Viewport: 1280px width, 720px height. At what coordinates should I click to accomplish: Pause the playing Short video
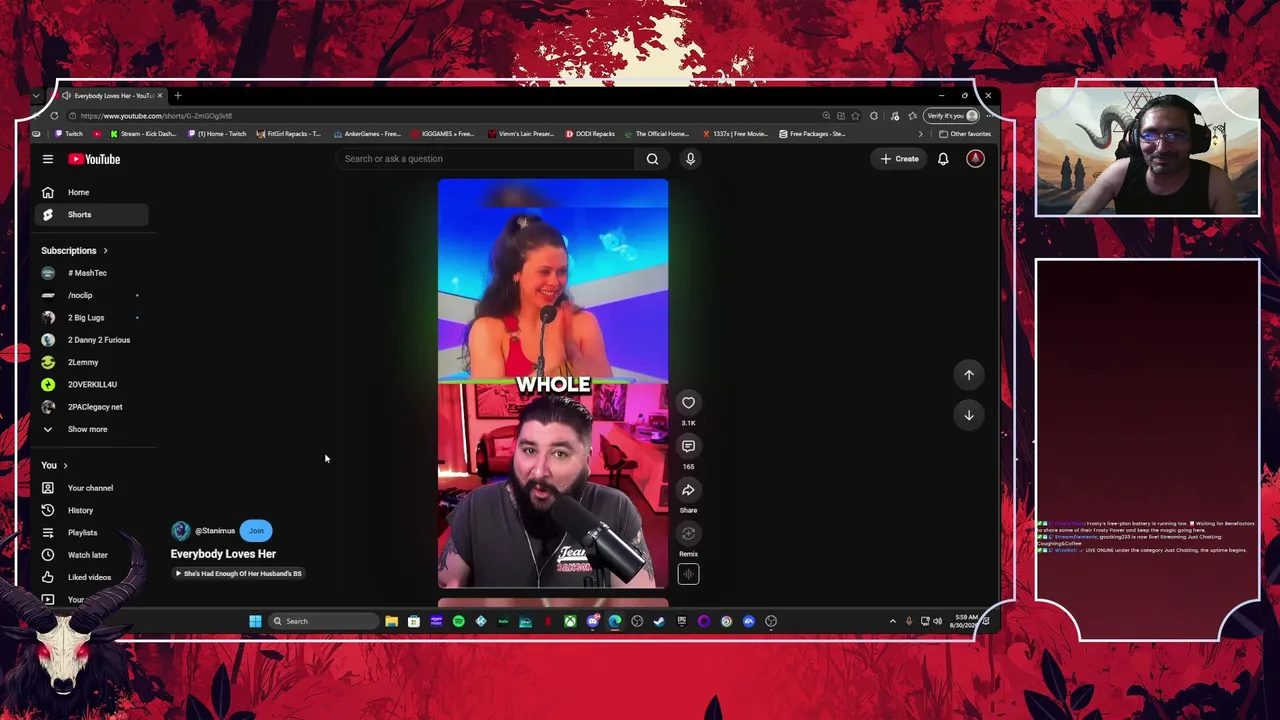tap(553, 384)
